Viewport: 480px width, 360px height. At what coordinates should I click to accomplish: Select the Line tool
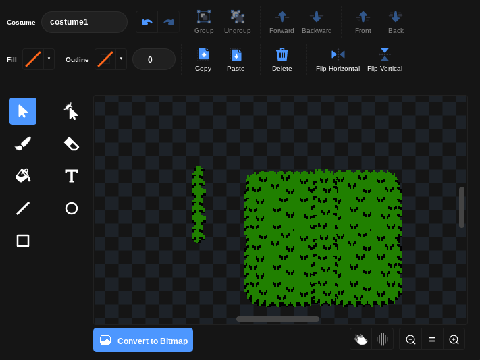23,208
